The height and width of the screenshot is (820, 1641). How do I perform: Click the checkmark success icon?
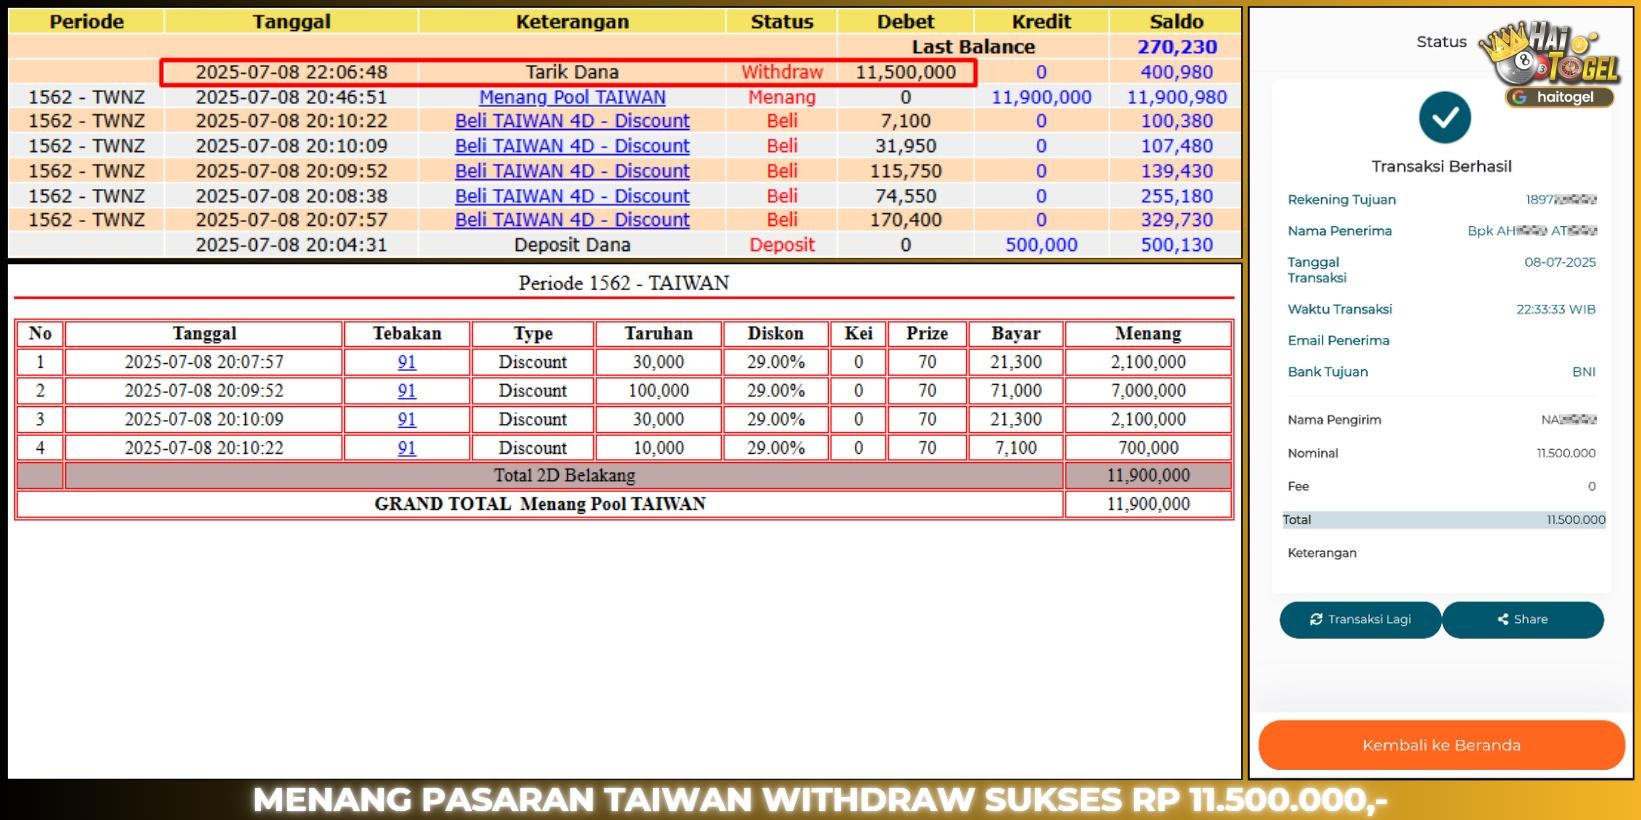click(1444, 117)
